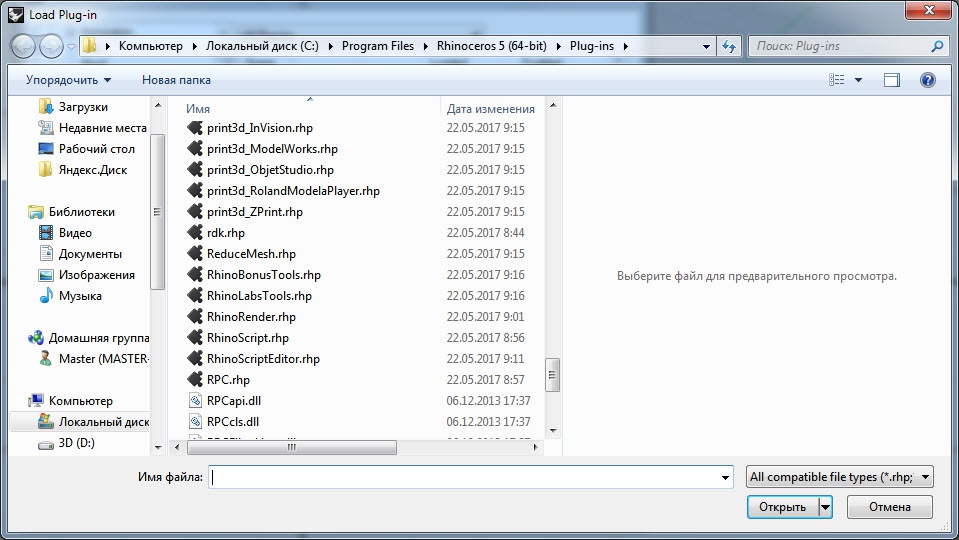The image size is (959, 540).
Task: Click Компьютер in the address breadcrumb
Action: [x=150, y=46]
